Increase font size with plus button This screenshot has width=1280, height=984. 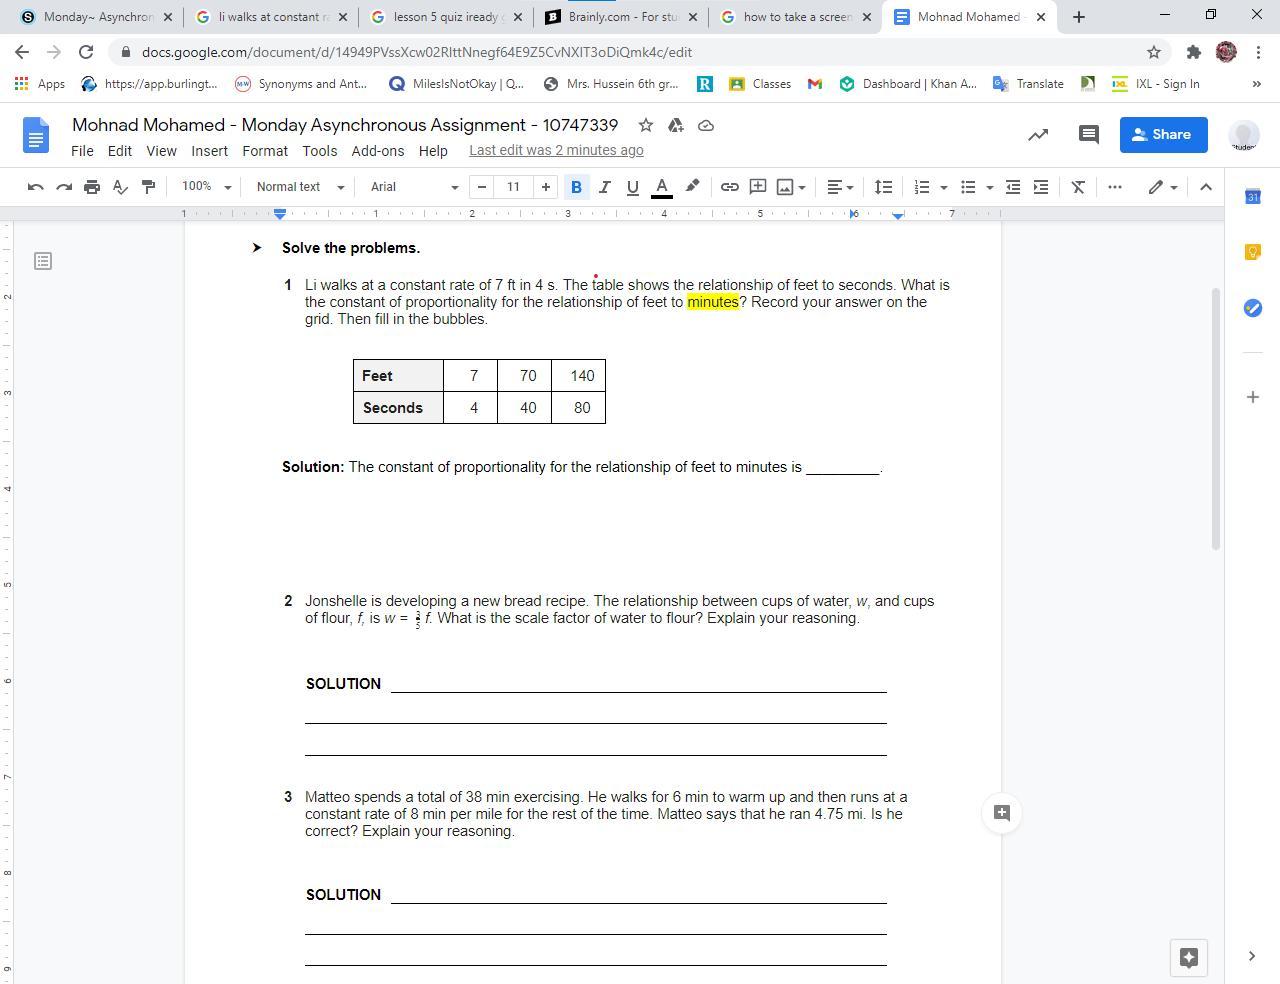tap(546, 187)
